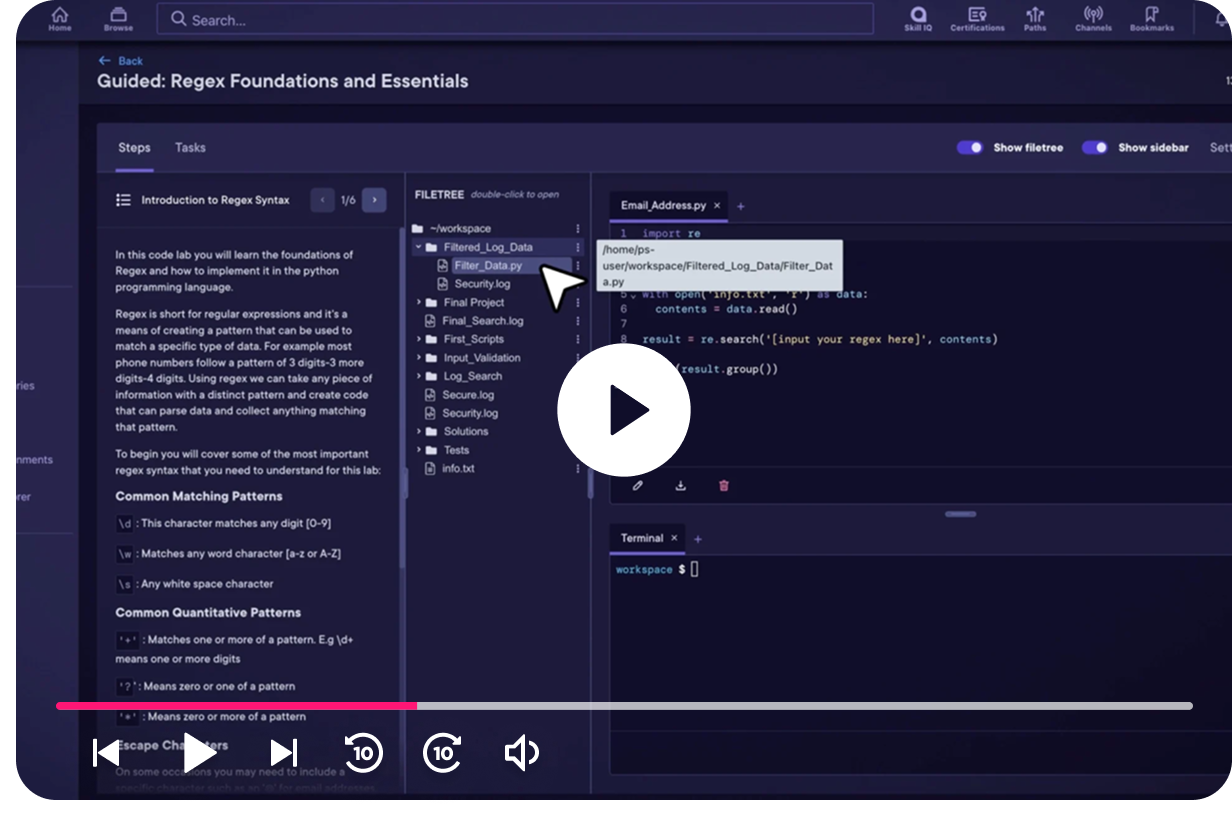Open Browse in top navigation
Screen dimensions: 1232x825
click(x=118, y=19)
